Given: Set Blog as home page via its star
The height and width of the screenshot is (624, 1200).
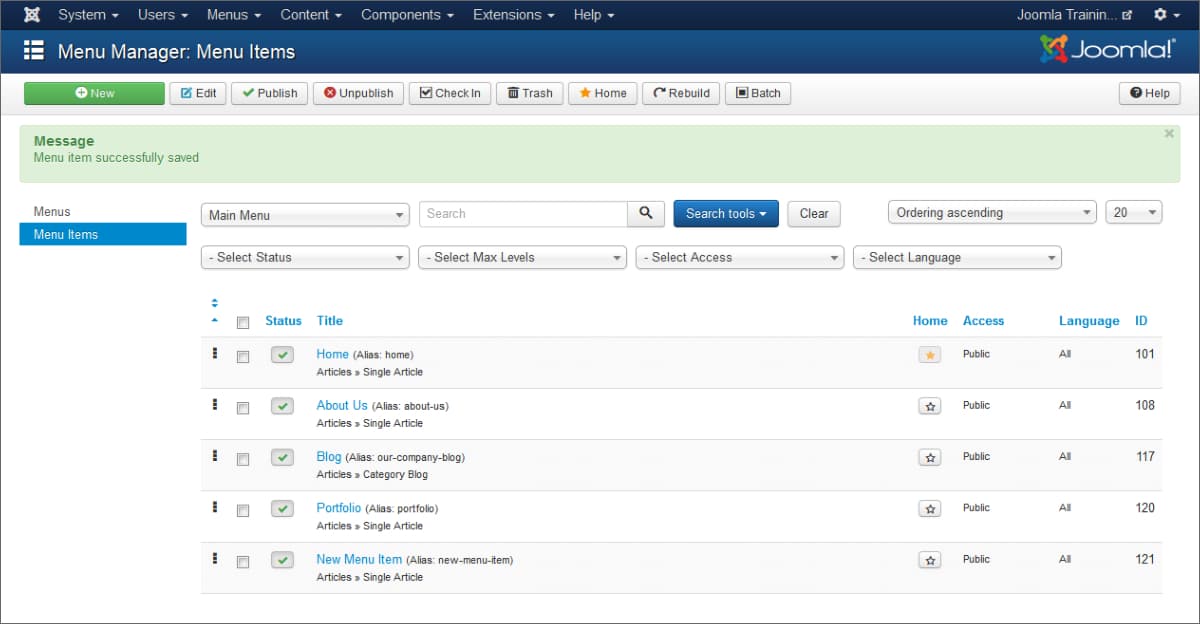Looking at the screenshot, I should [x=929, y=457].
